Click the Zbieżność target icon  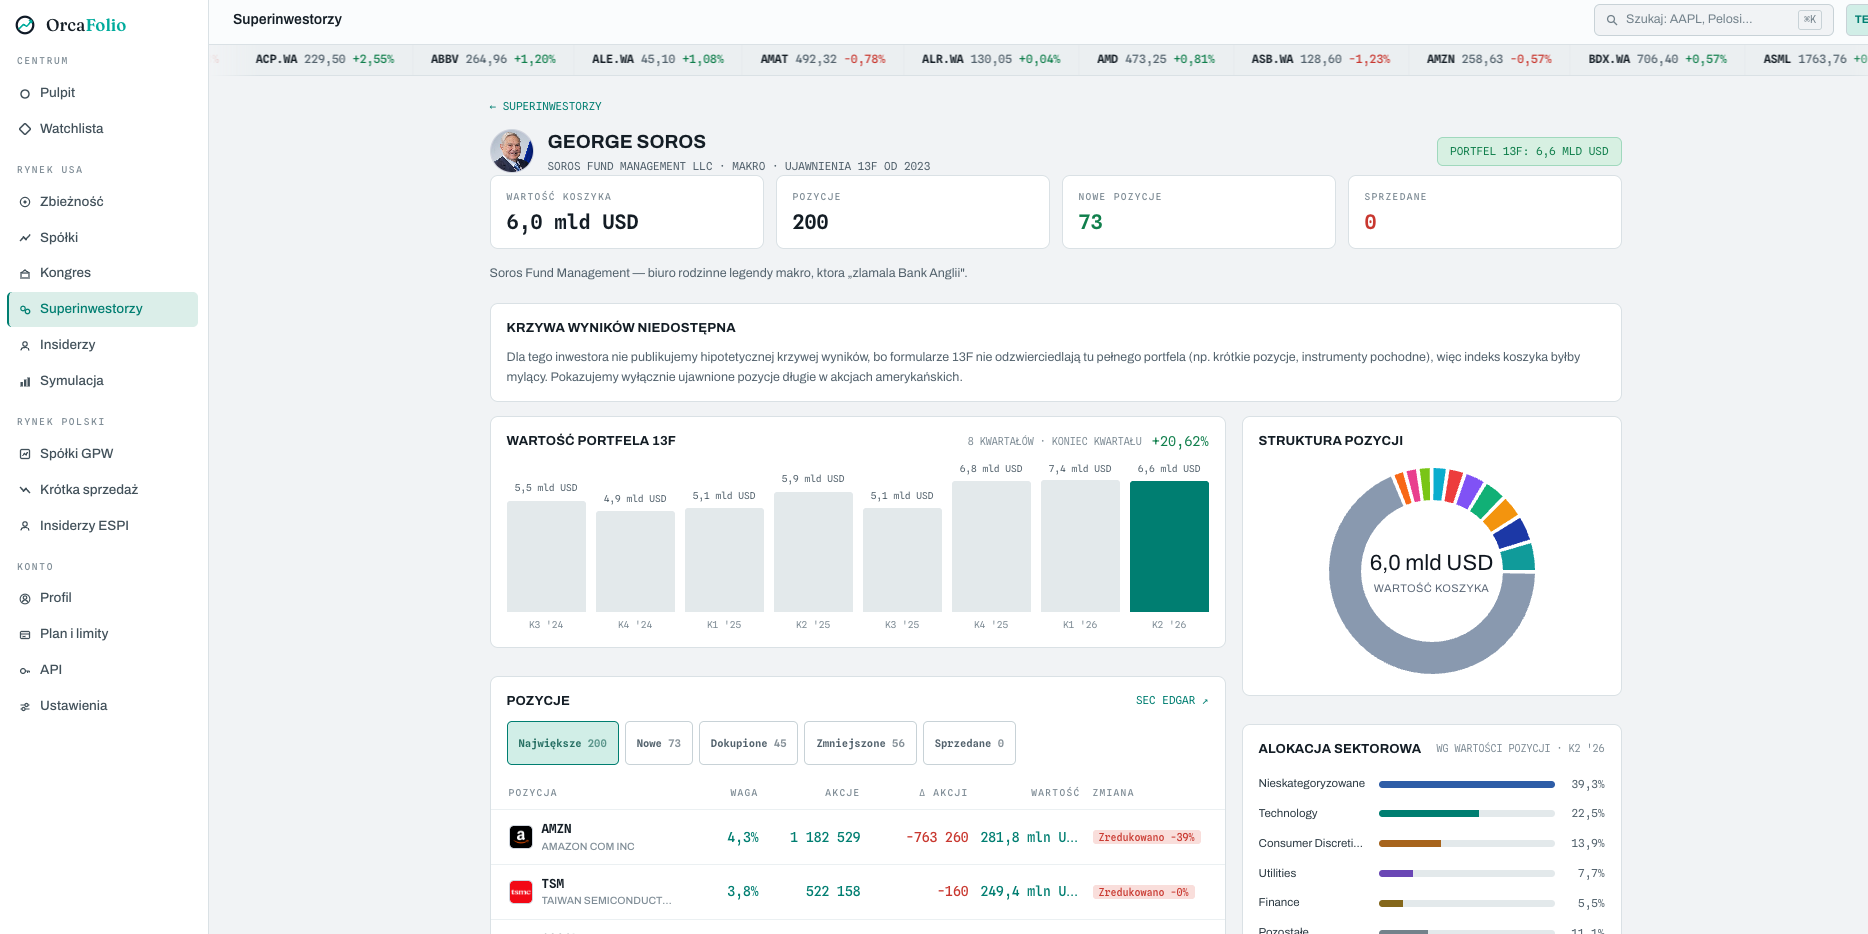tap(25, 202)
